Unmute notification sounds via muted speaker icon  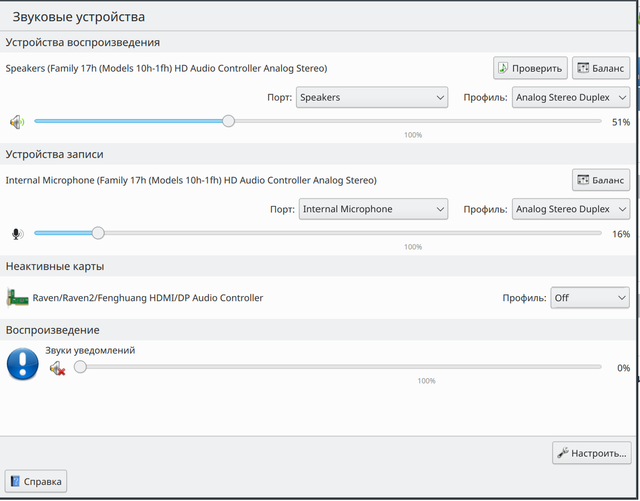click(x=58, y=368)
